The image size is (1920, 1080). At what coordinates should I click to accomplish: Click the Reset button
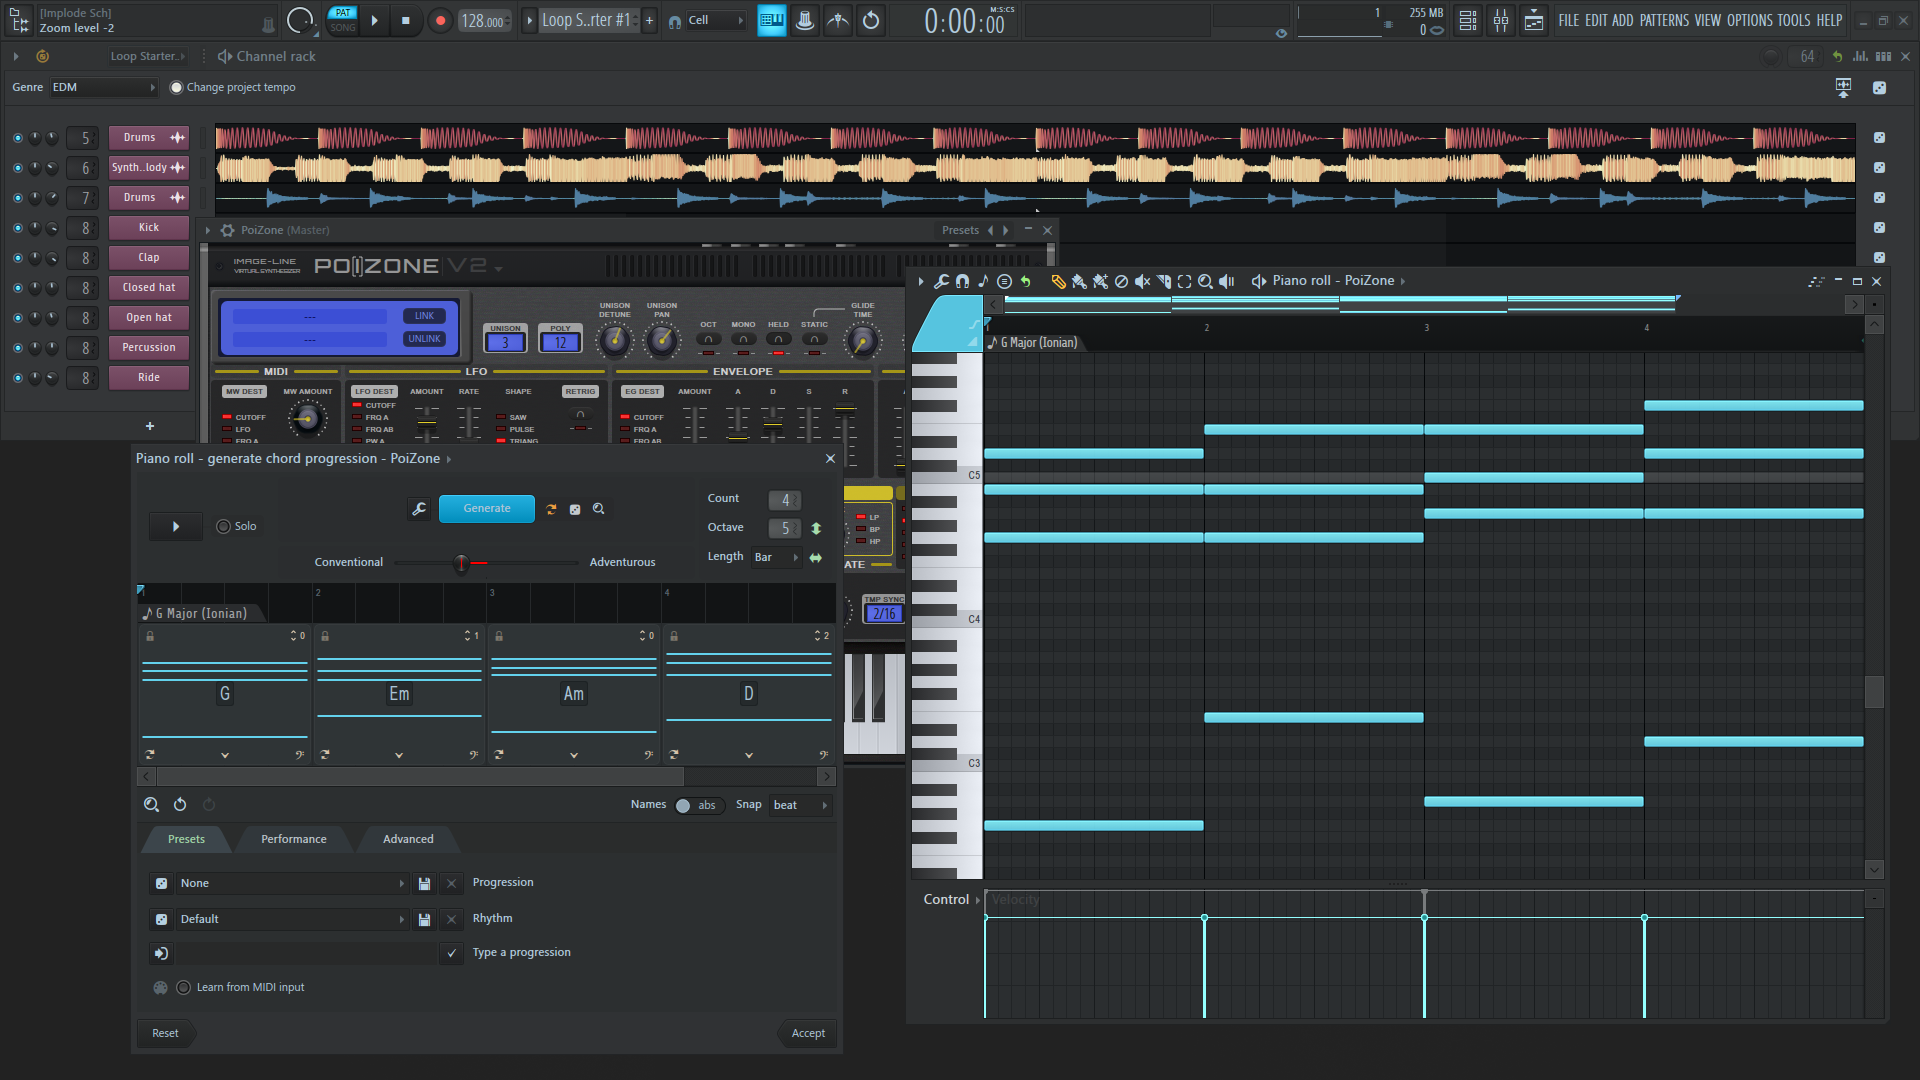pos(165,1033)
